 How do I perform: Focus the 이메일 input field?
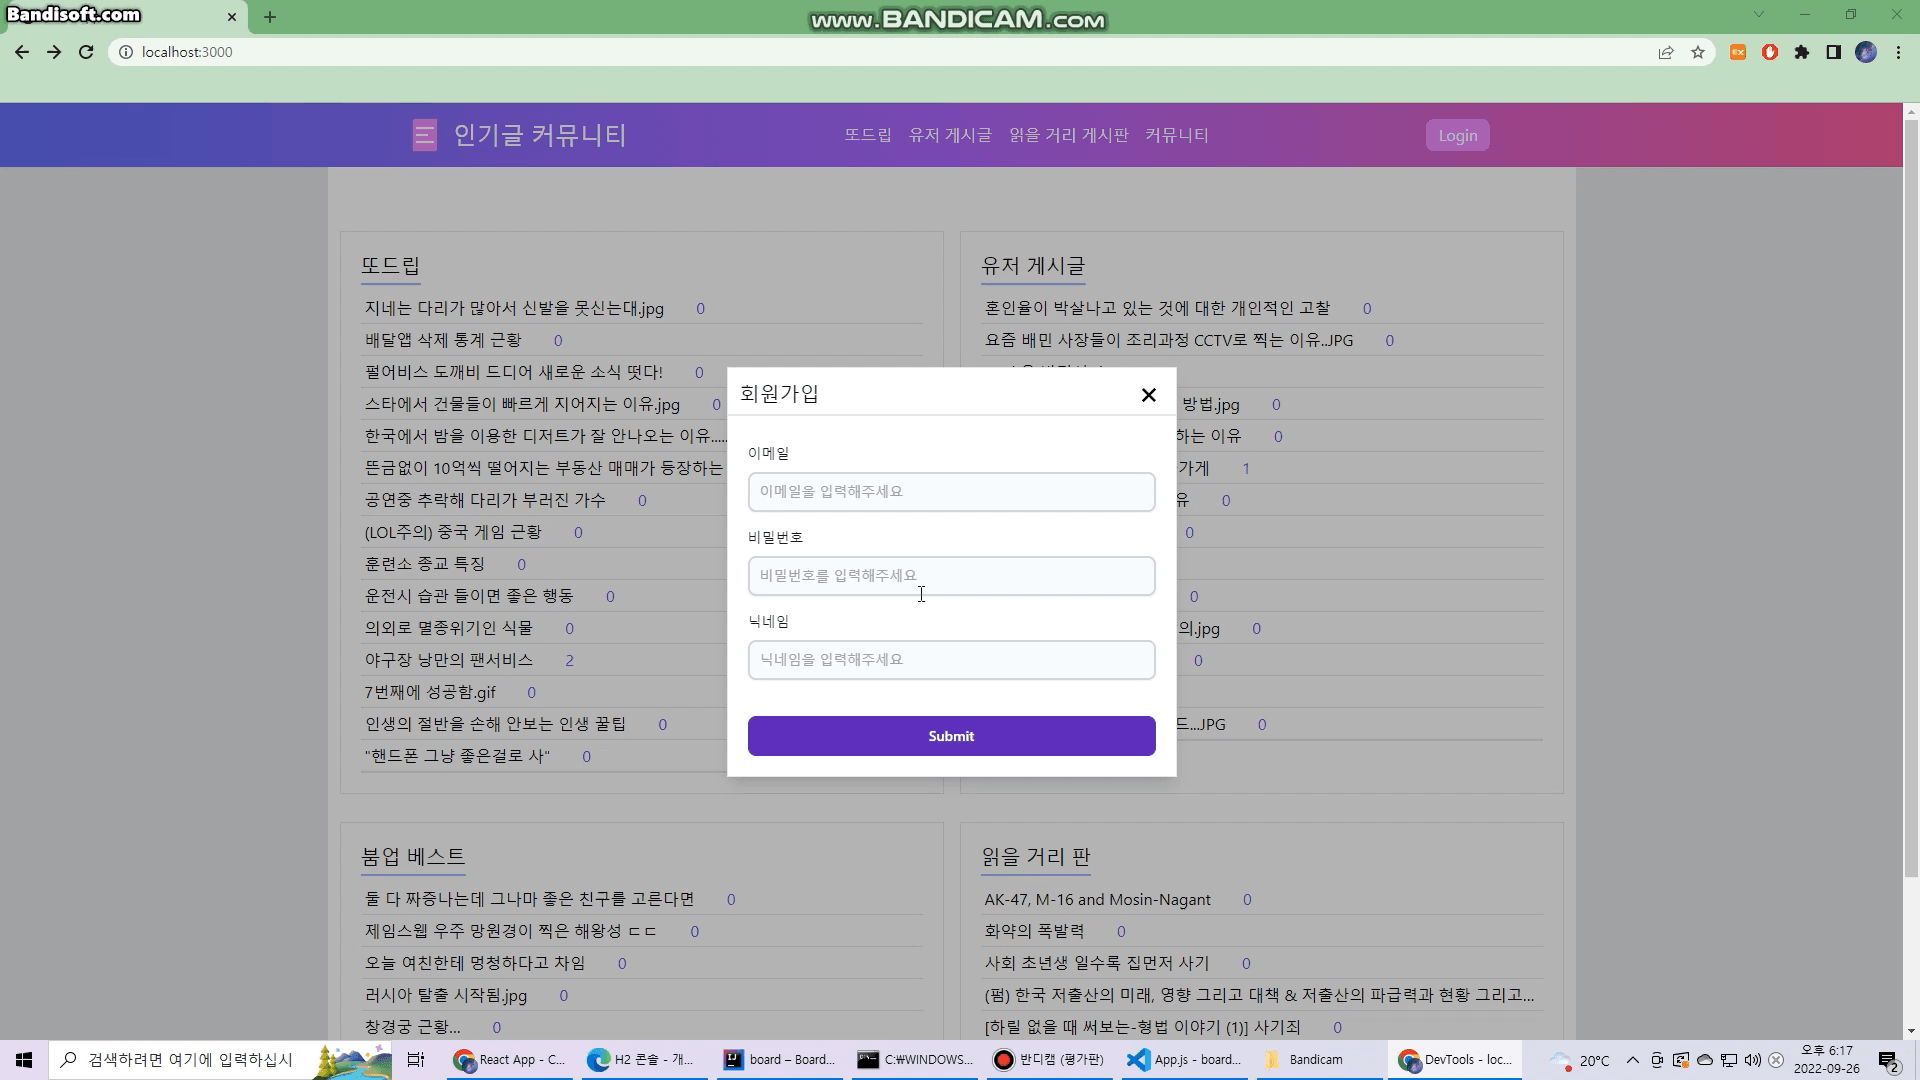tap(951, 492)
